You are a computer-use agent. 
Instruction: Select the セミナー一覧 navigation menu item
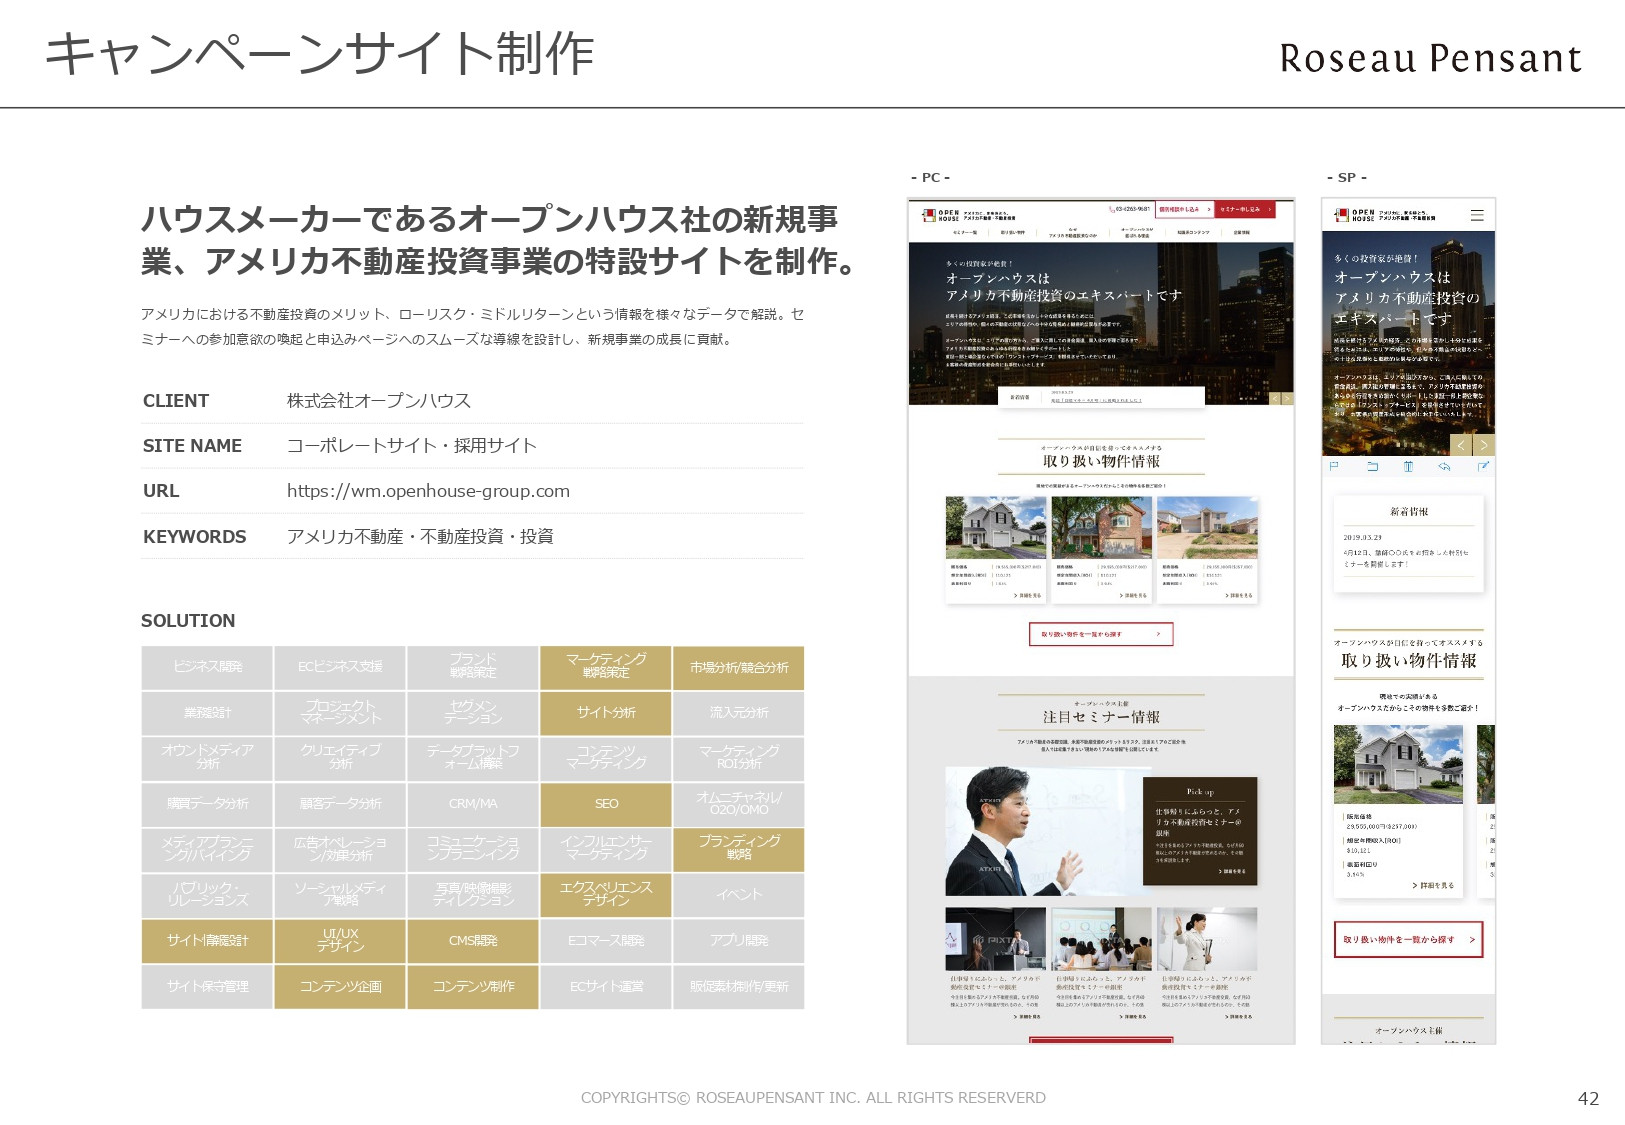click(965, 232)
